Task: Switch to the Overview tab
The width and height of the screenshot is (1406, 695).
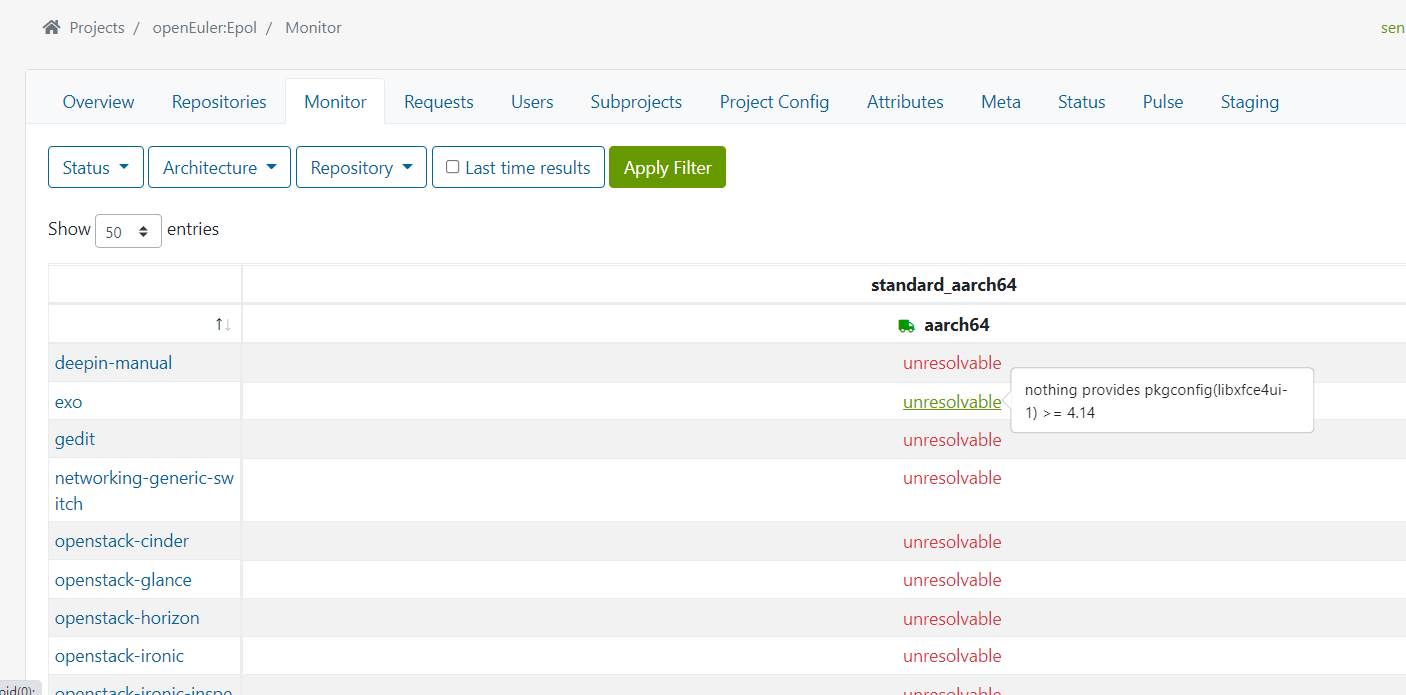Action: tap(98, 102)
